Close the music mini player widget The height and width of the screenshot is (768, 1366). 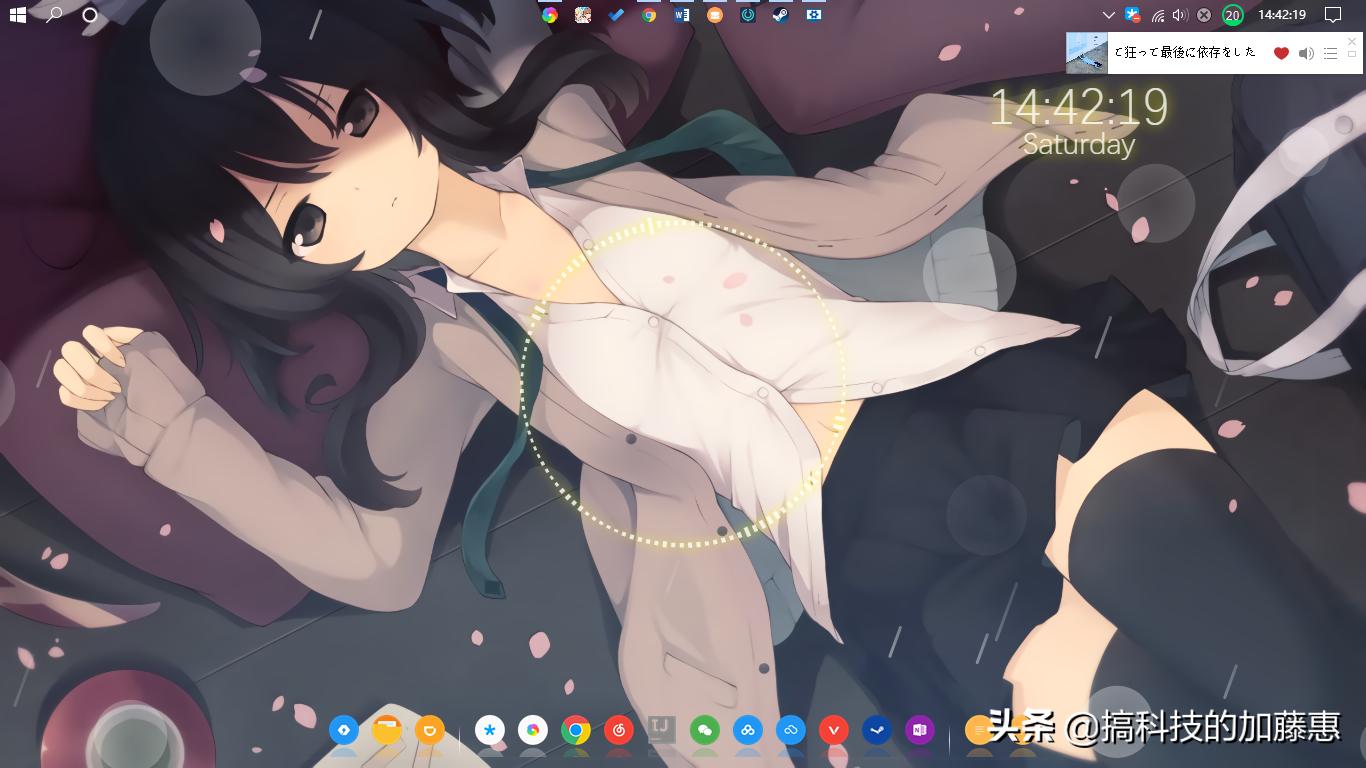pyautogui.click(x=1352, y=41)
